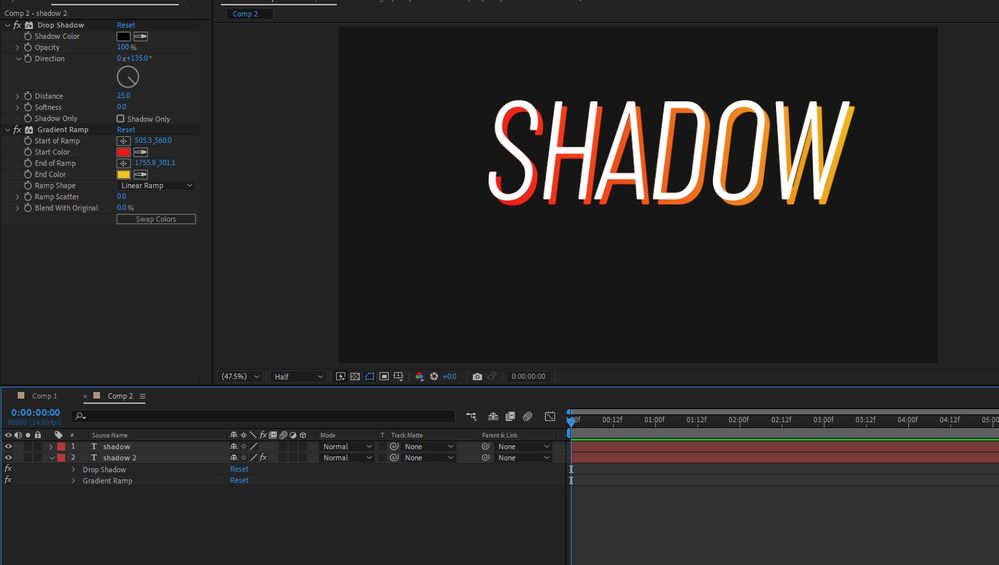Expand the shadow layer twirl arrow
999x565 pixels.
pos(51,447)
